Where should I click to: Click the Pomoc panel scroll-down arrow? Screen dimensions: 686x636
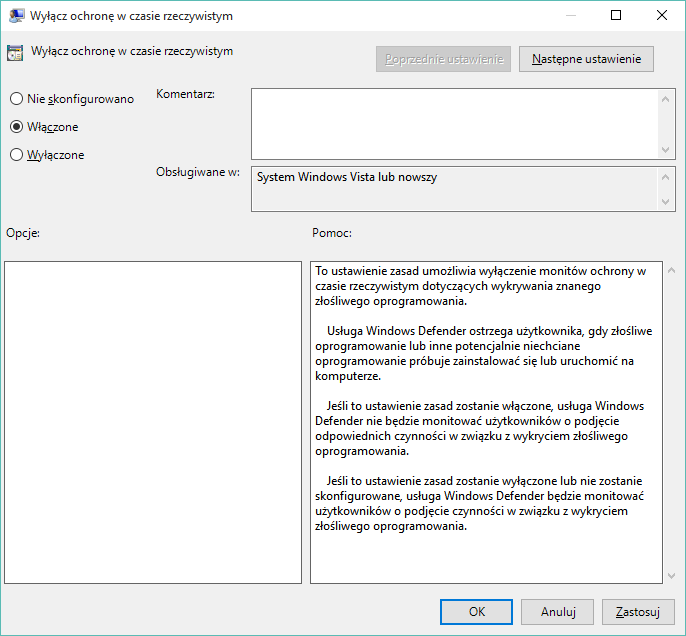tap(672, 576)
